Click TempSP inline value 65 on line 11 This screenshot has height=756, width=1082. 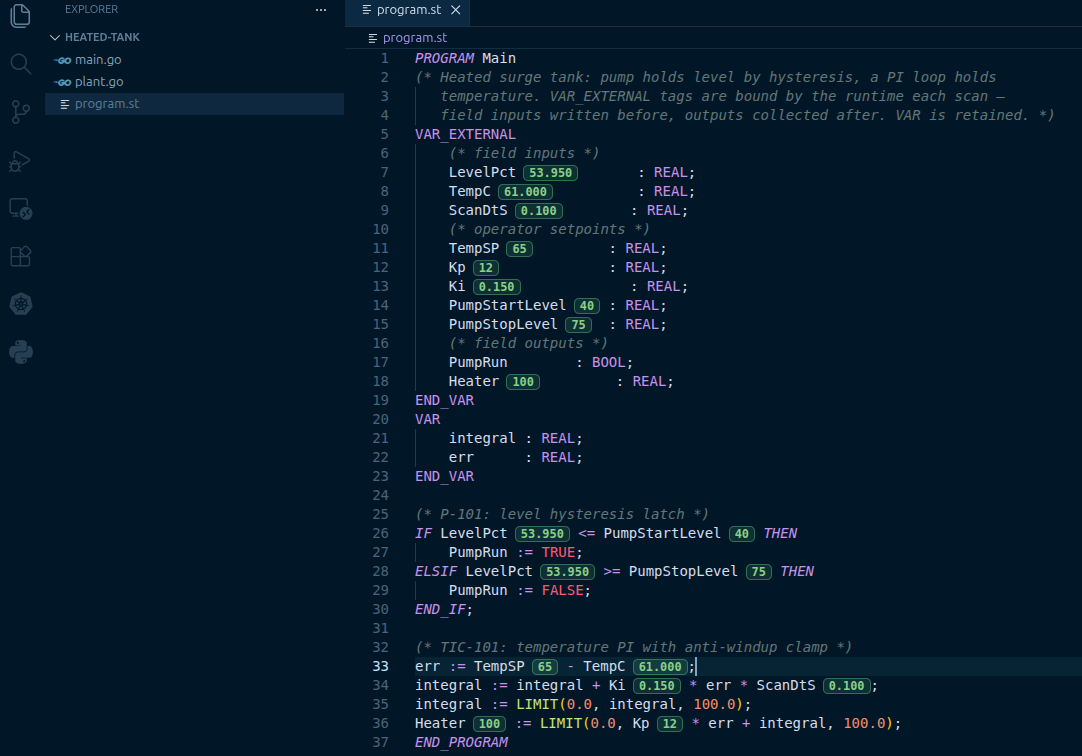[x=519, y=248]
